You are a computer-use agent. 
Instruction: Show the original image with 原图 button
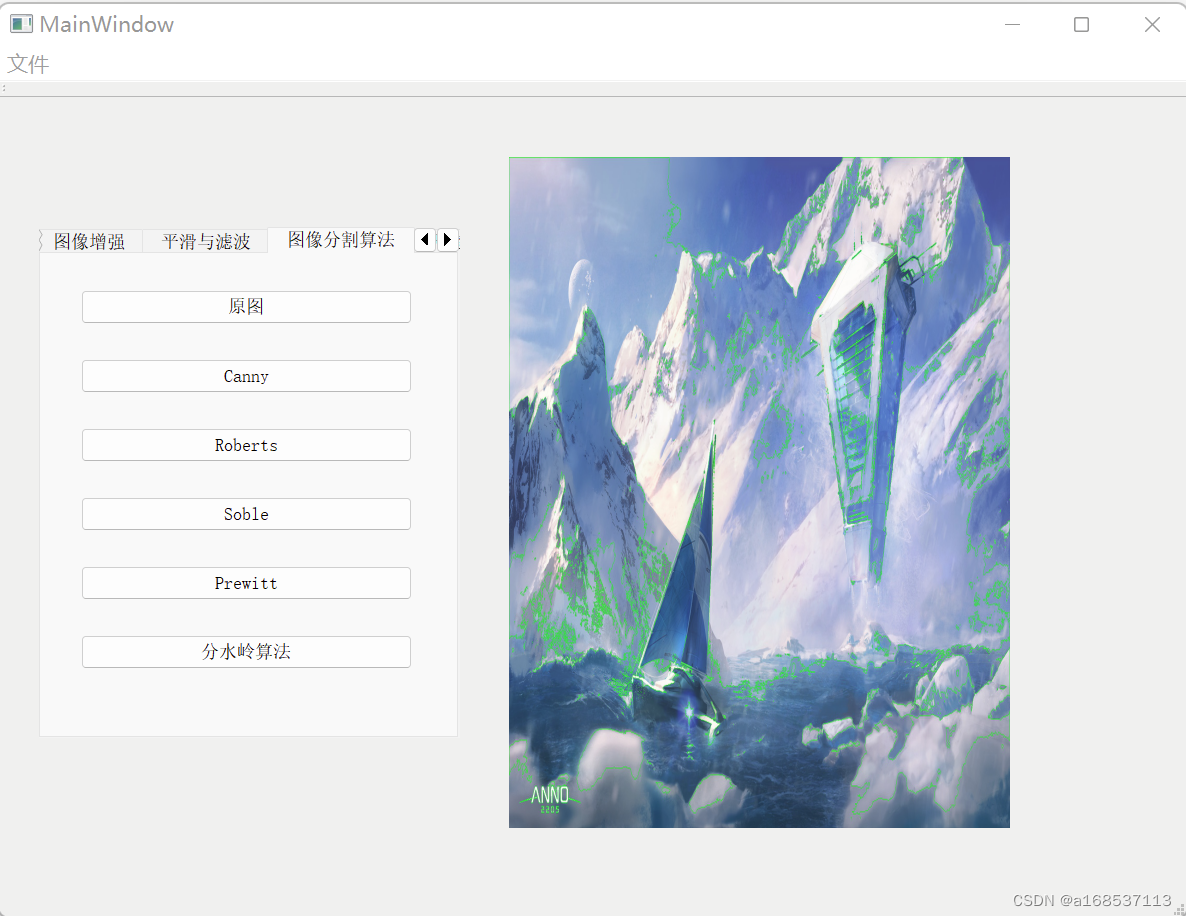point(247,307)
